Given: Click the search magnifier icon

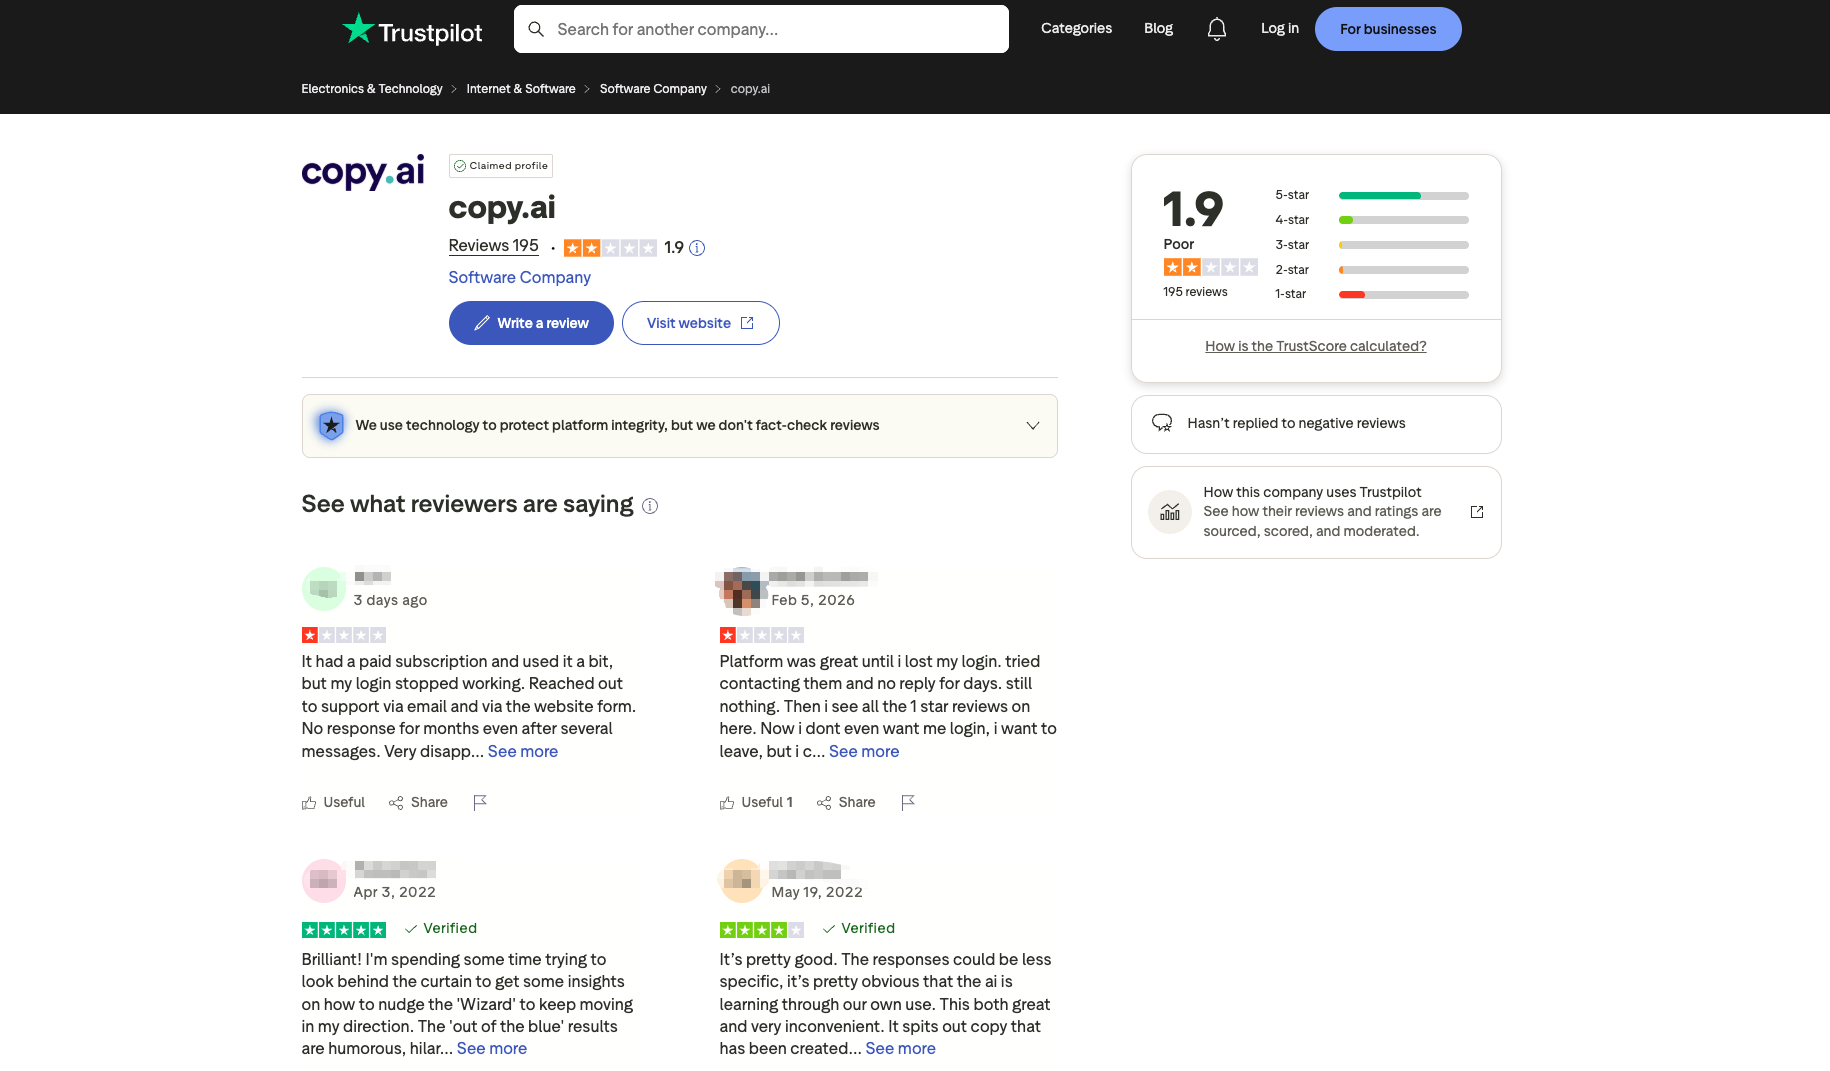Looking at the screenshot, I should pos(536,29).
